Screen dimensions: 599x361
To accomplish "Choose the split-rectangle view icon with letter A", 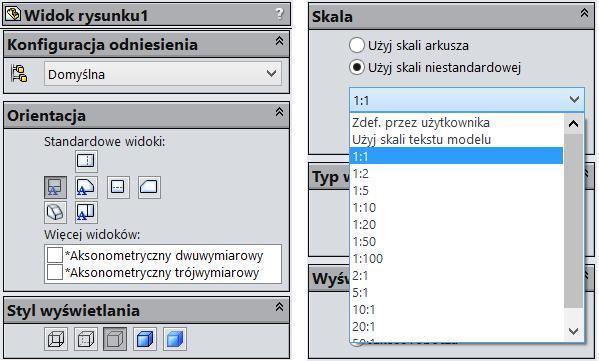I will point(86,212).
